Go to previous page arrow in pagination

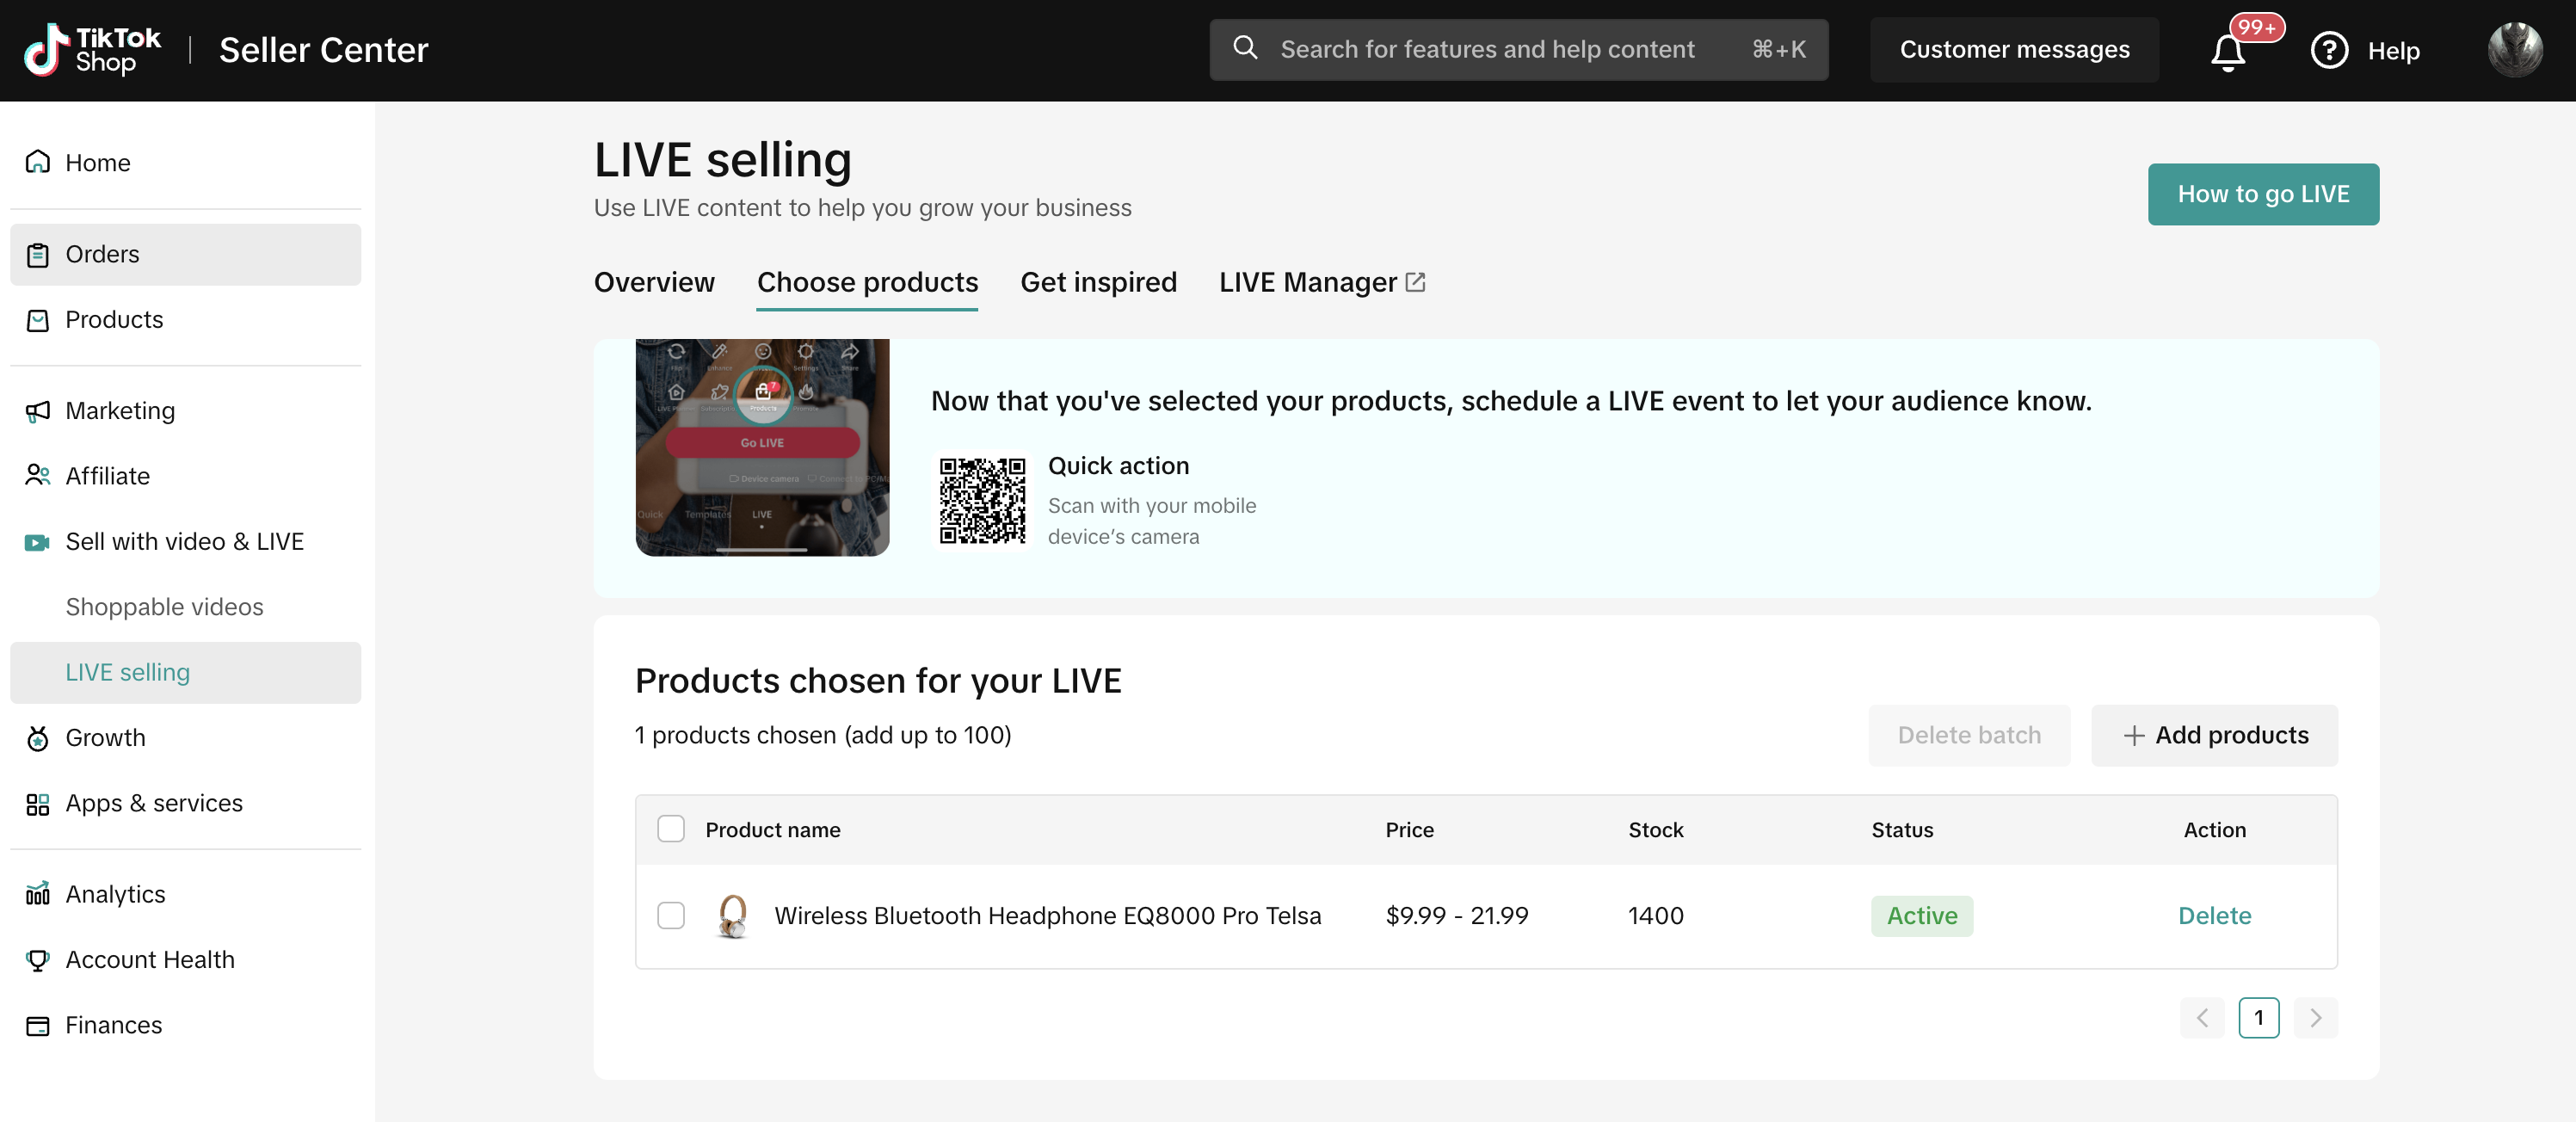(x=2202, y=1018)
